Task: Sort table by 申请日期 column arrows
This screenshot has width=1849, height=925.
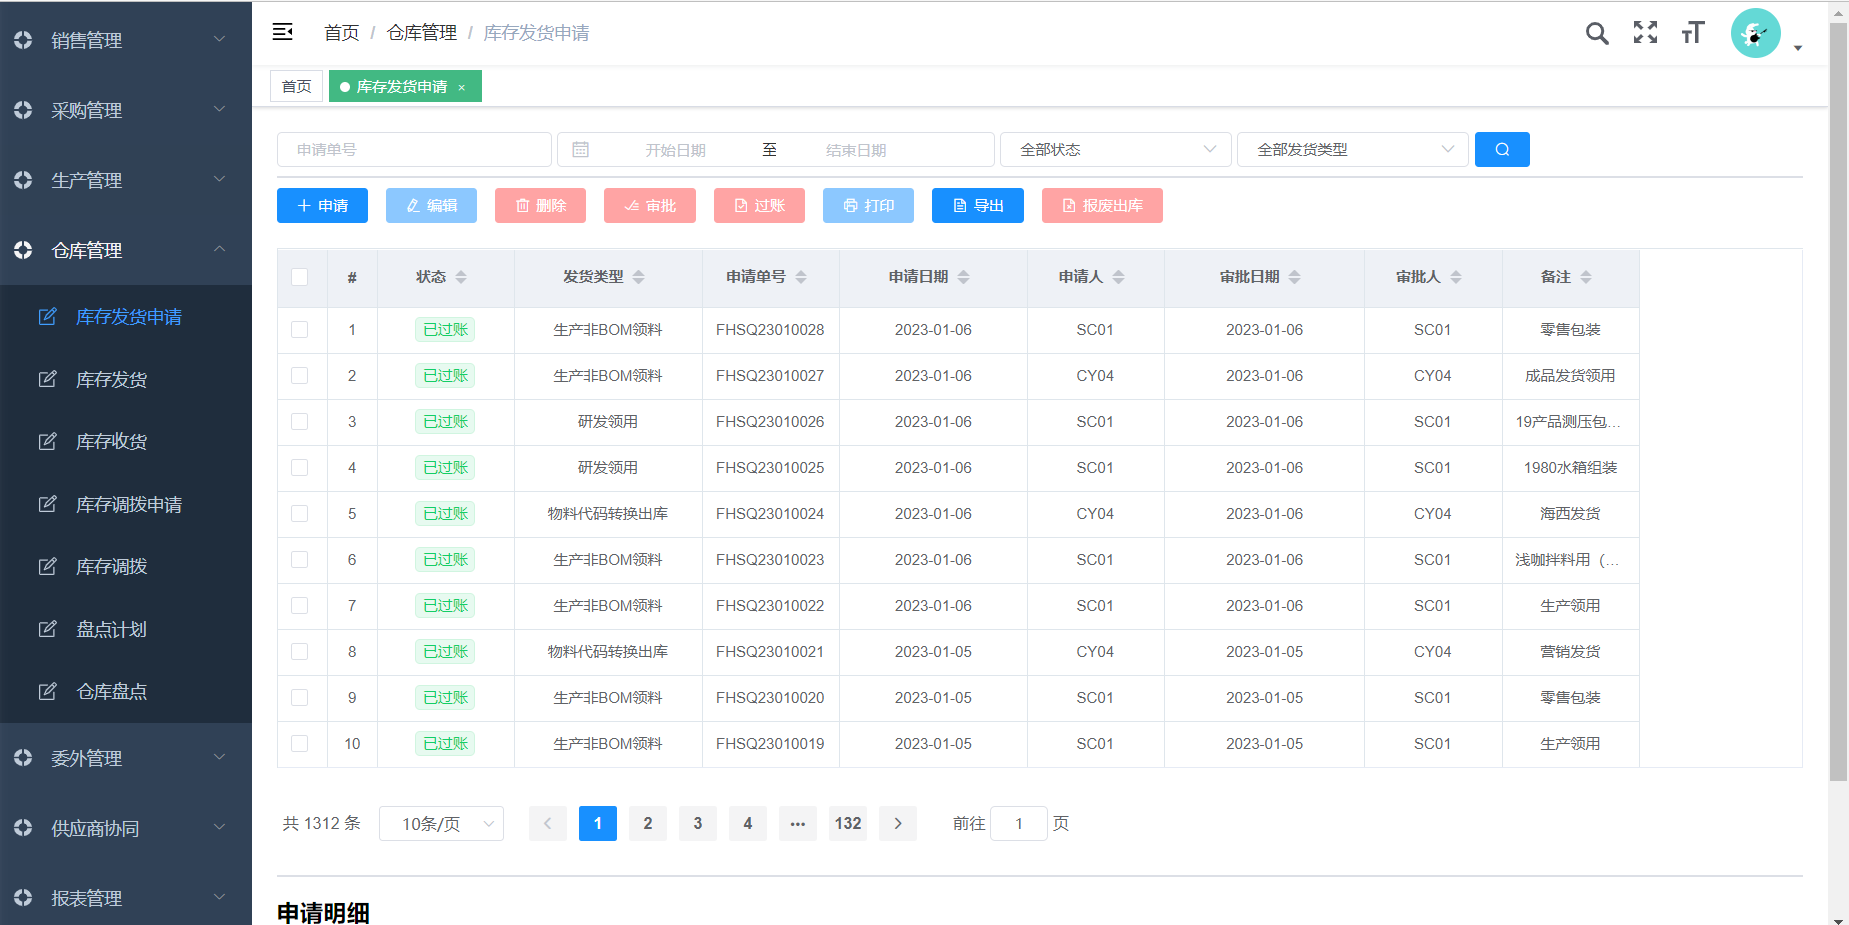Action: [x=963, y=277]
